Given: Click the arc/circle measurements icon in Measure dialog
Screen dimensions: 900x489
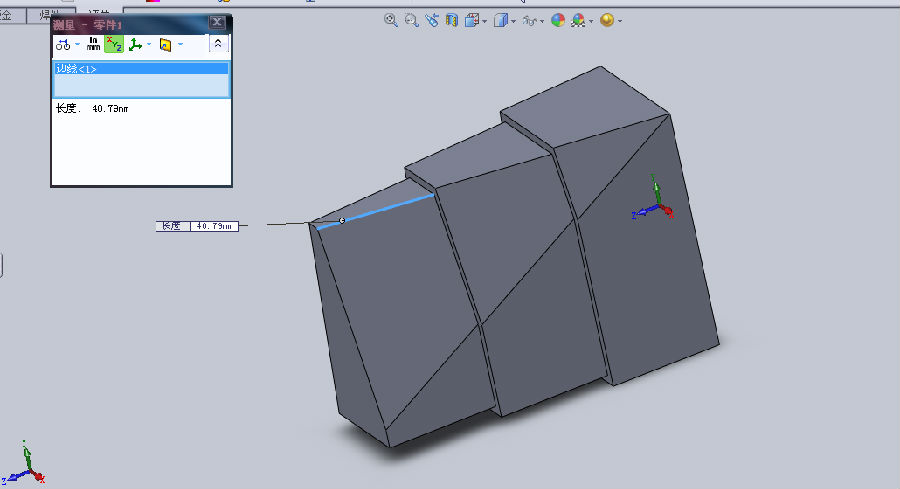Looking at the screenshot, I should click(x=62, y=44).
